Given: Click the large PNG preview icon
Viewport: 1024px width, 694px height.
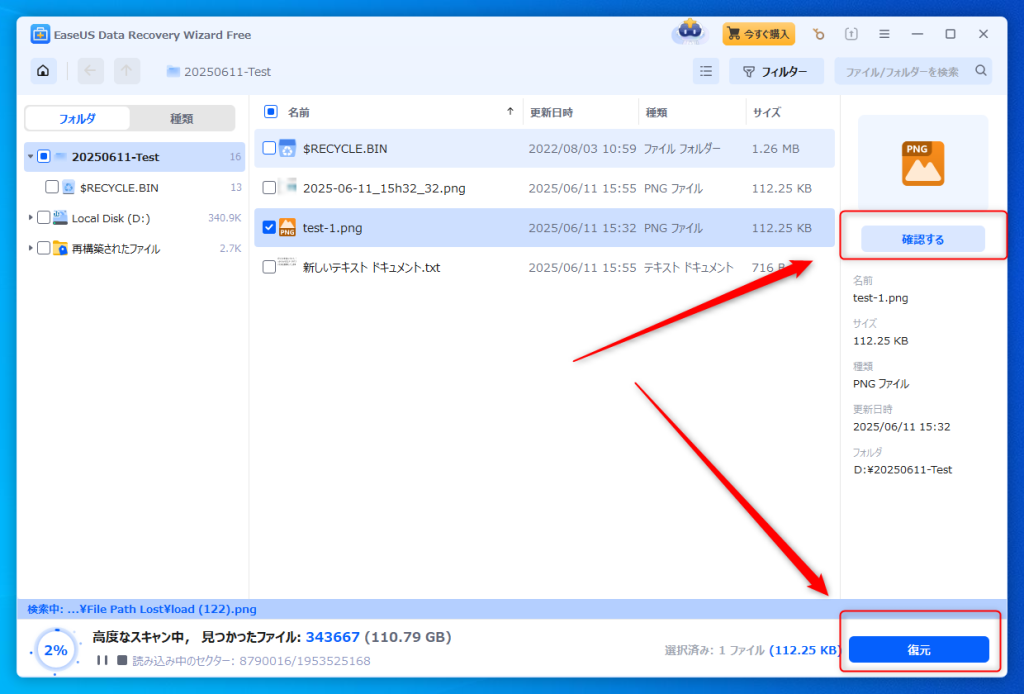Looking at the screenshot, I should pyautogui.click(x=923, y=163).
